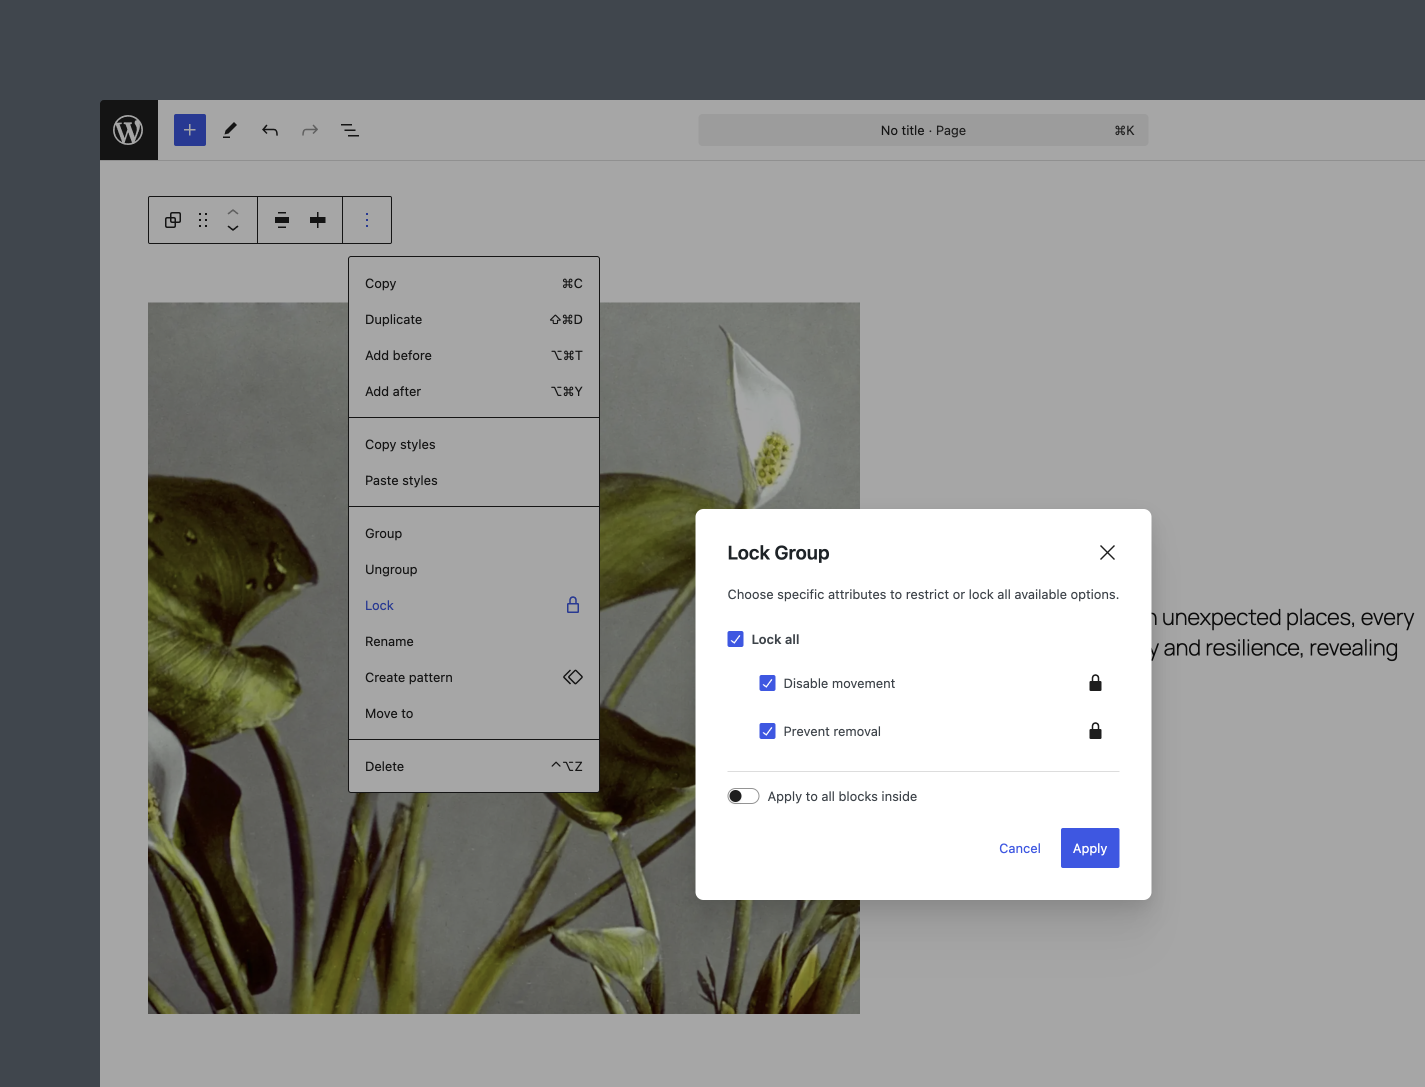Click the paragraph text beside the image
Viewport: 1425px width, 1087px height.
[1285, 633]
